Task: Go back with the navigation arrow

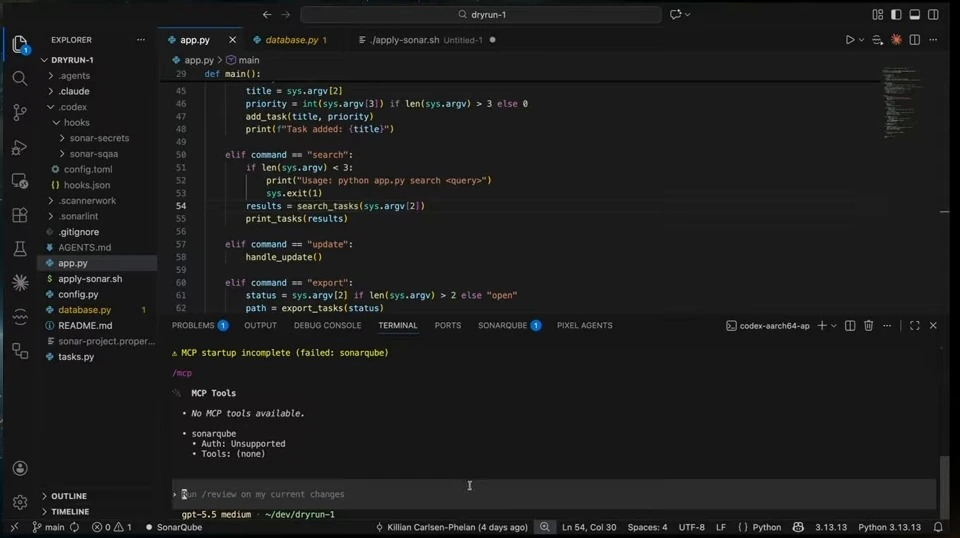Action: 267,14
